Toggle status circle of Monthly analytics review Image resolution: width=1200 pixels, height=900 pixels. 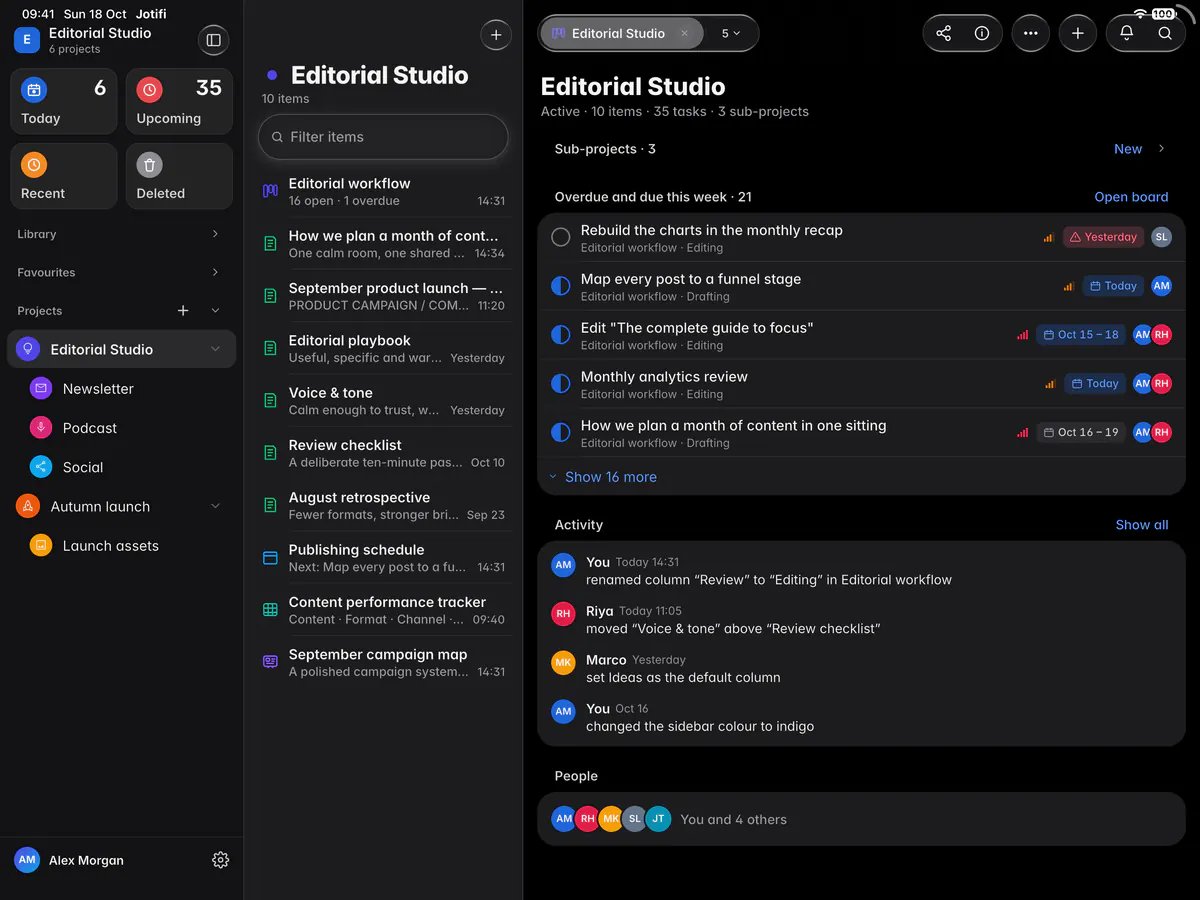pyautogui.click(x=561, y=384)
